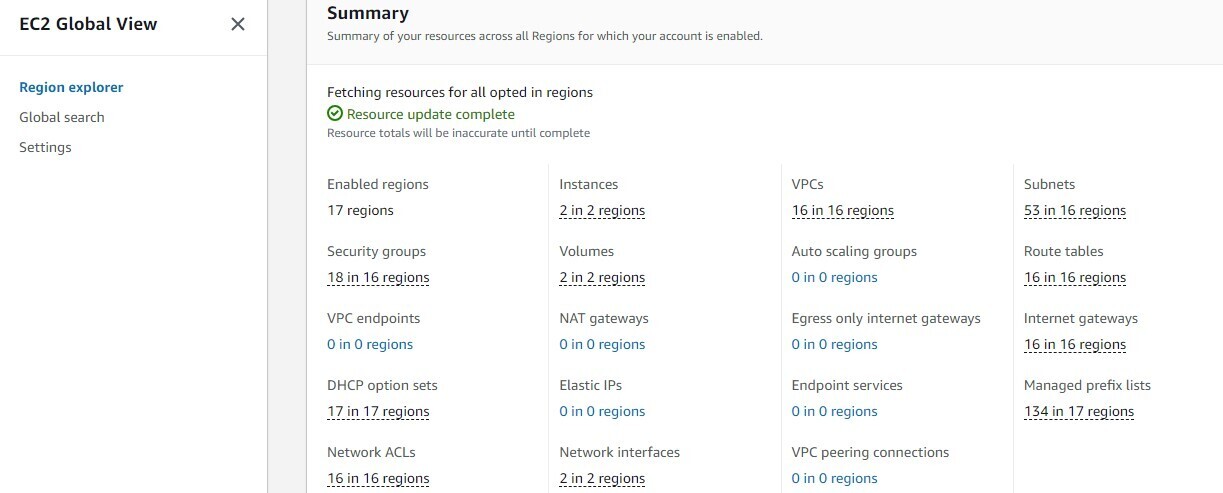Viewport: 1223px width, 493px height.
Task: Close the EC2 Global View sidebar
Action: (238, 24)
